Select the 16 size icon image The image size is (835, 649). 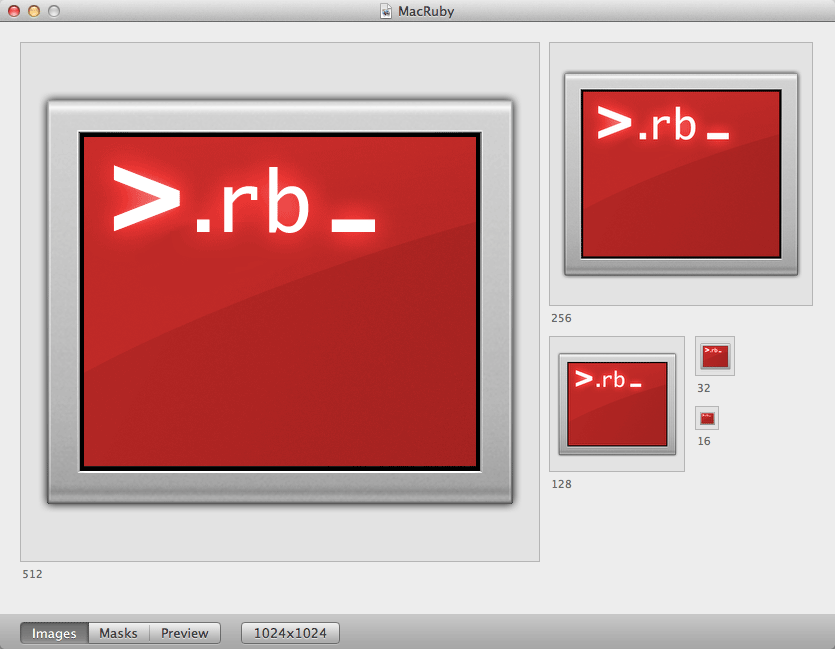[x=707, y=418]
